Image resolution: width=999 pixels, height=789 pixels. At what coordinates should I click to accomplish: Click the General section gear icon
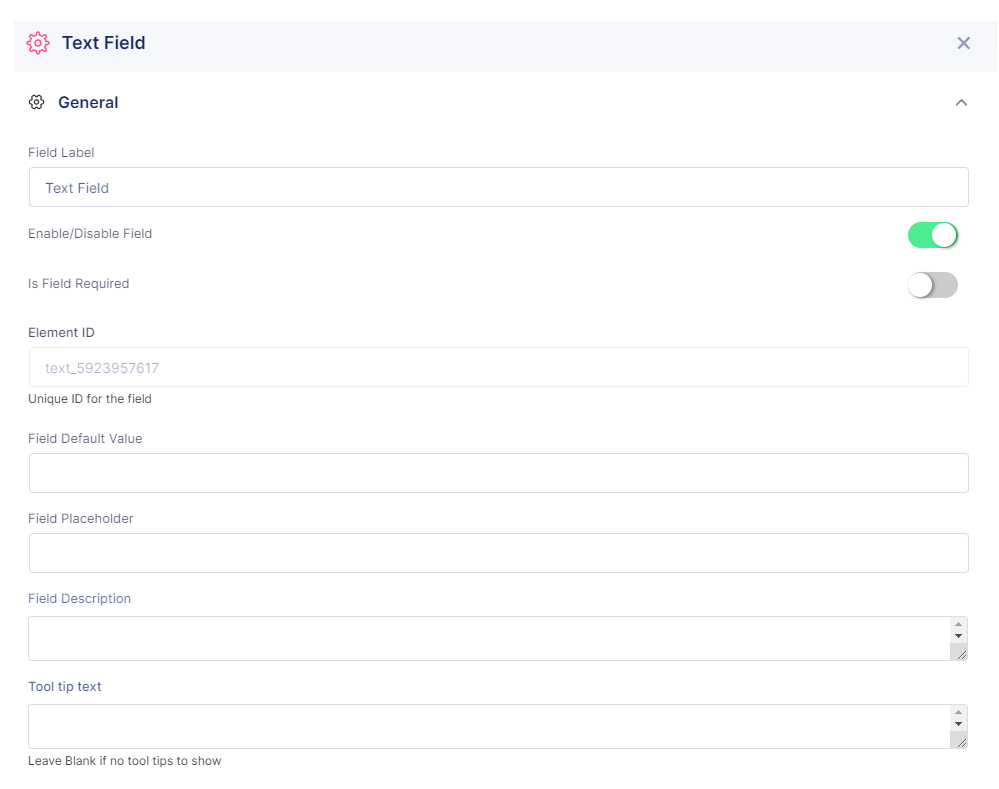(x=36, y=102)
